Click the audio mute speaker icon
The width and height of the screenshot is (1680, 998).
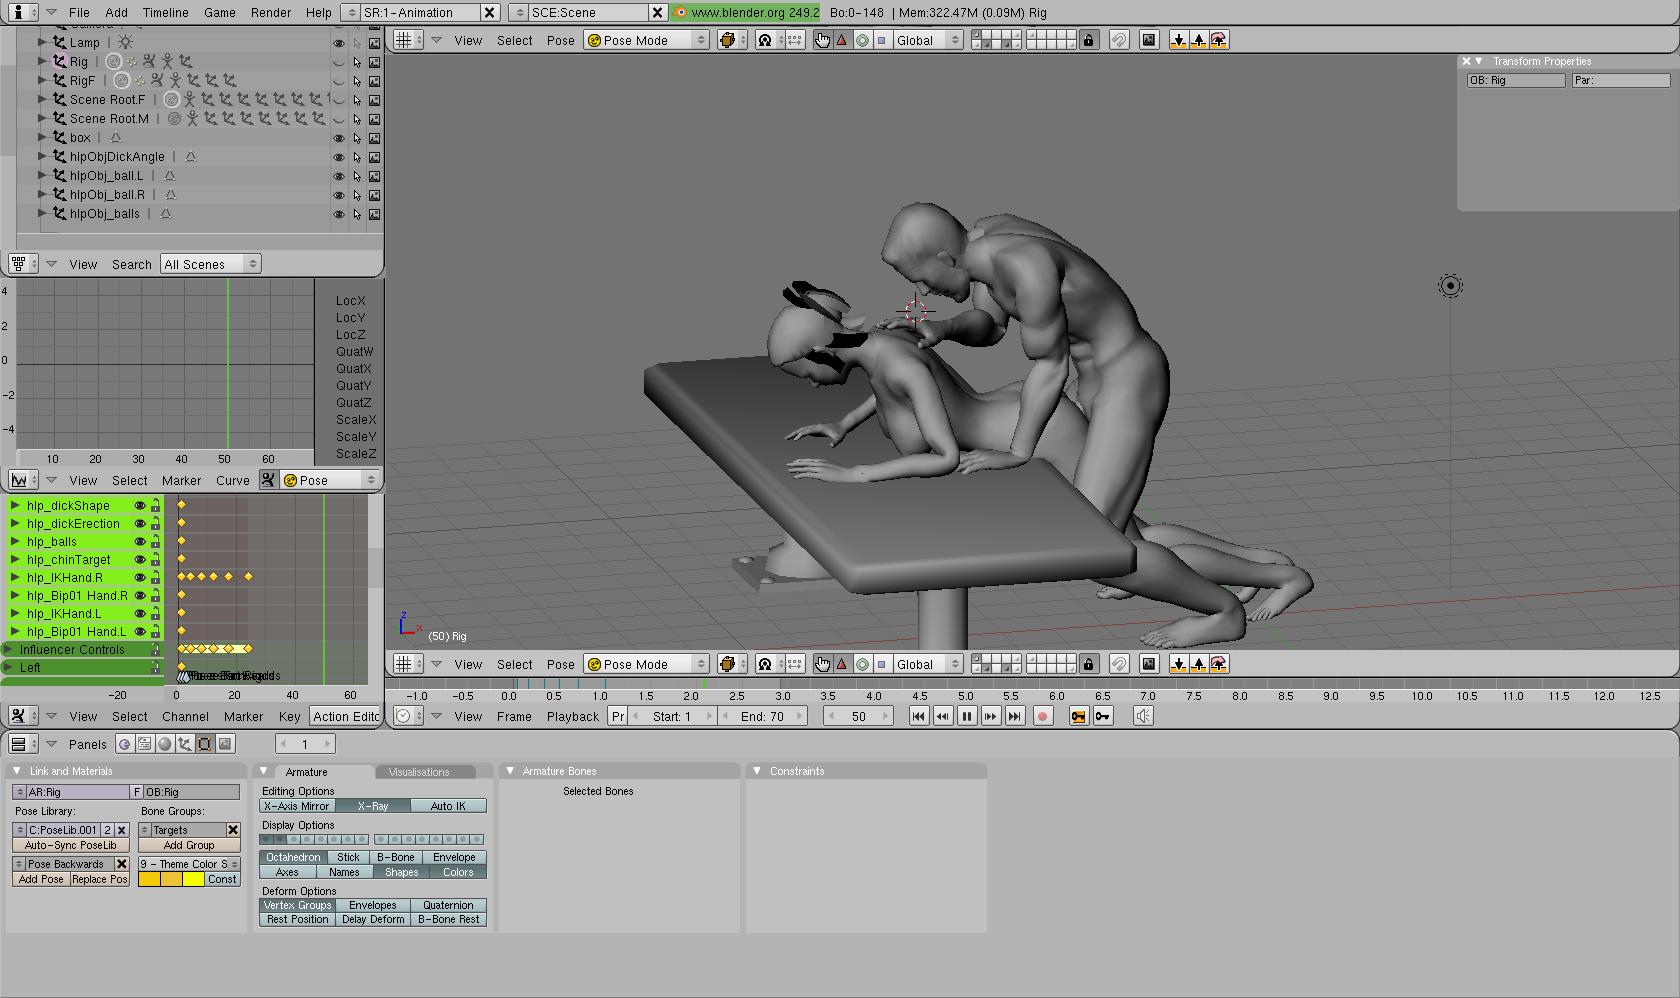click(1143, 716)
